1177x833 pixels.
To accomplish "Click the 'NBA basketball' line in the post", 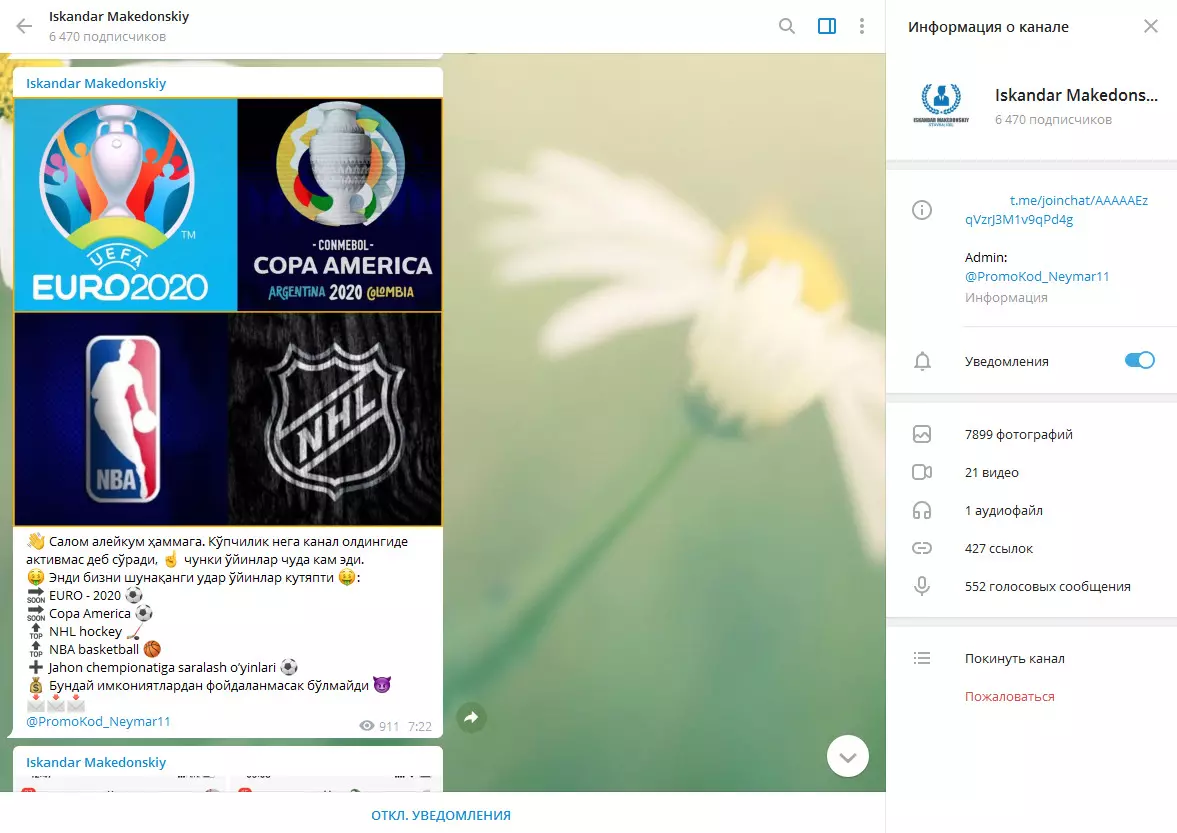I will point(94,650).
